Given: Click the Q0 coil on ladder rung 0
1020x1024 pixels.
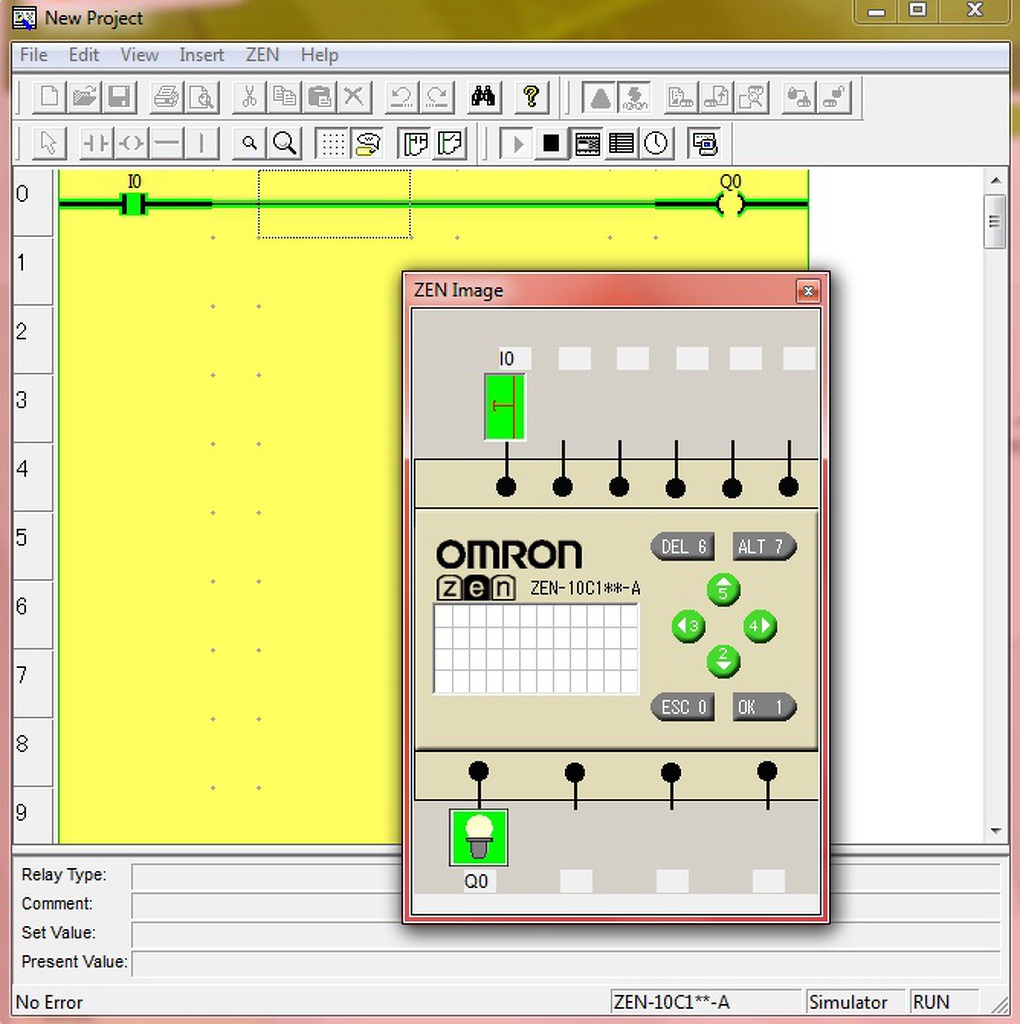Looking at the screenshot, I should pyautogui.click(x=730, y=204).
